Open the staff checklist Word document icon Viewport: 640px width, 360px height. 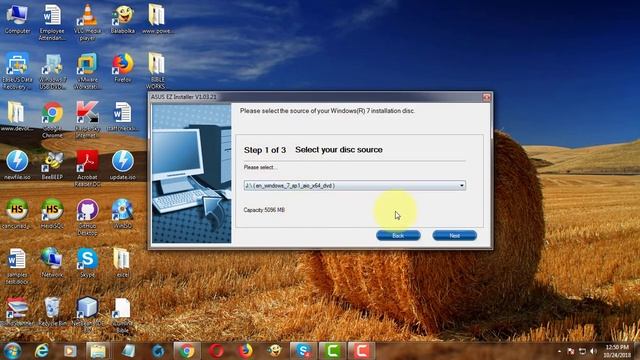[122, 116]
